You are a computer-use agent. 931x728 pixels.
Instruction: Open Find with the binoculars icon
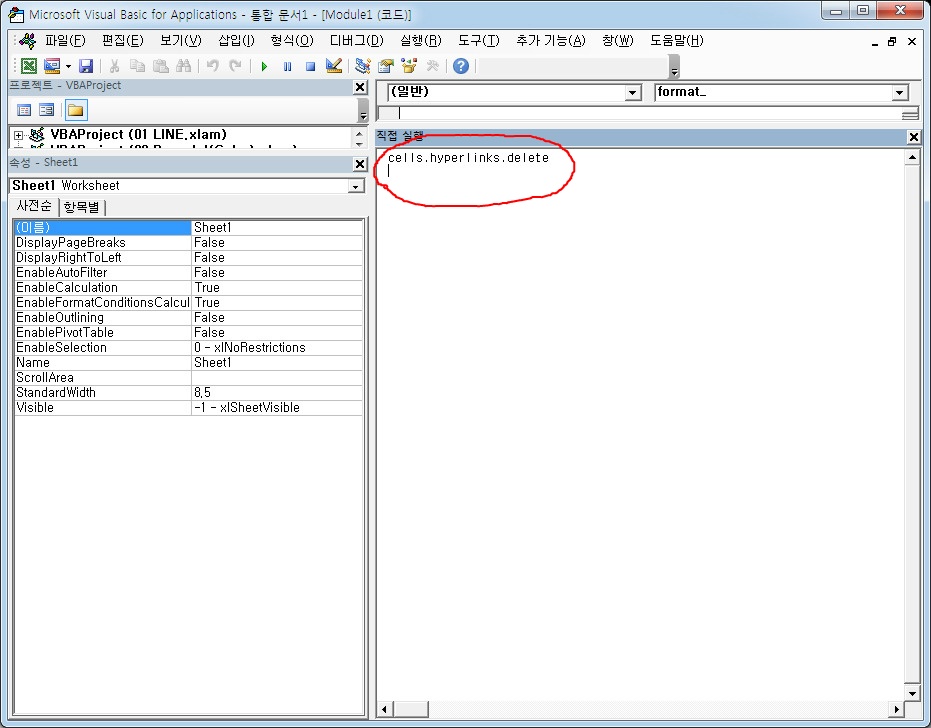183,66
